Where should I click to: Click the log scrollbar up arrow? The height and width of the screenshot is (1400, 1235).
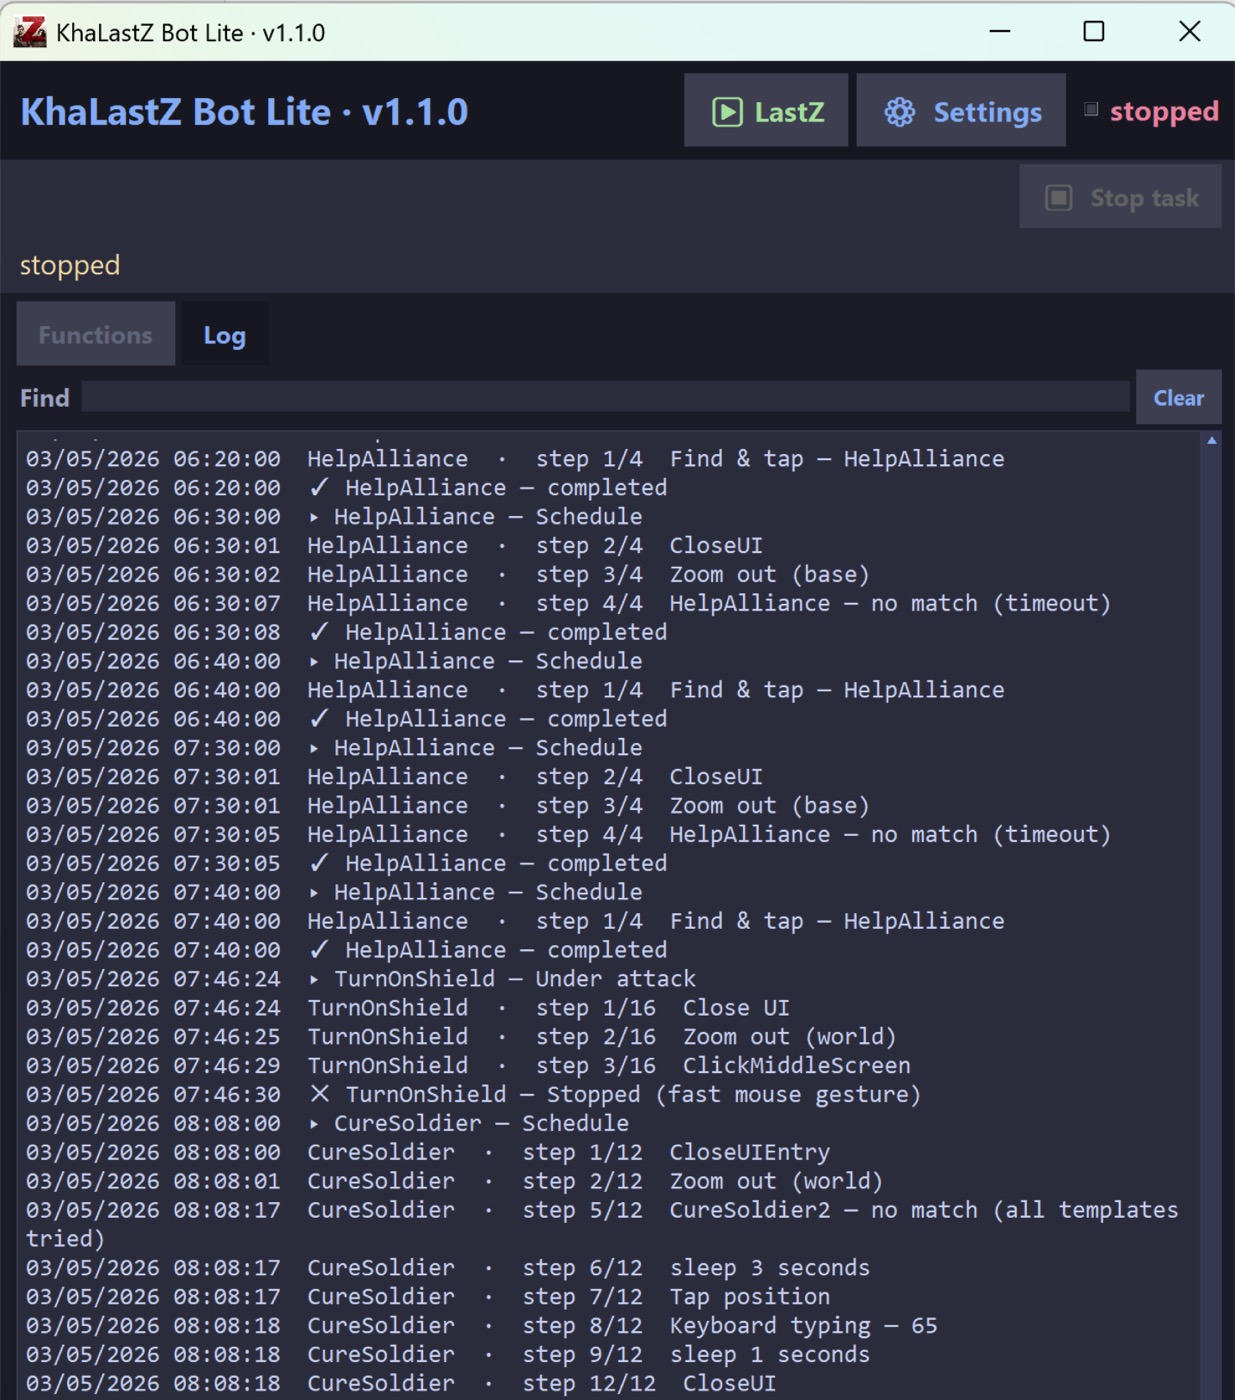tap(1211, 440)
